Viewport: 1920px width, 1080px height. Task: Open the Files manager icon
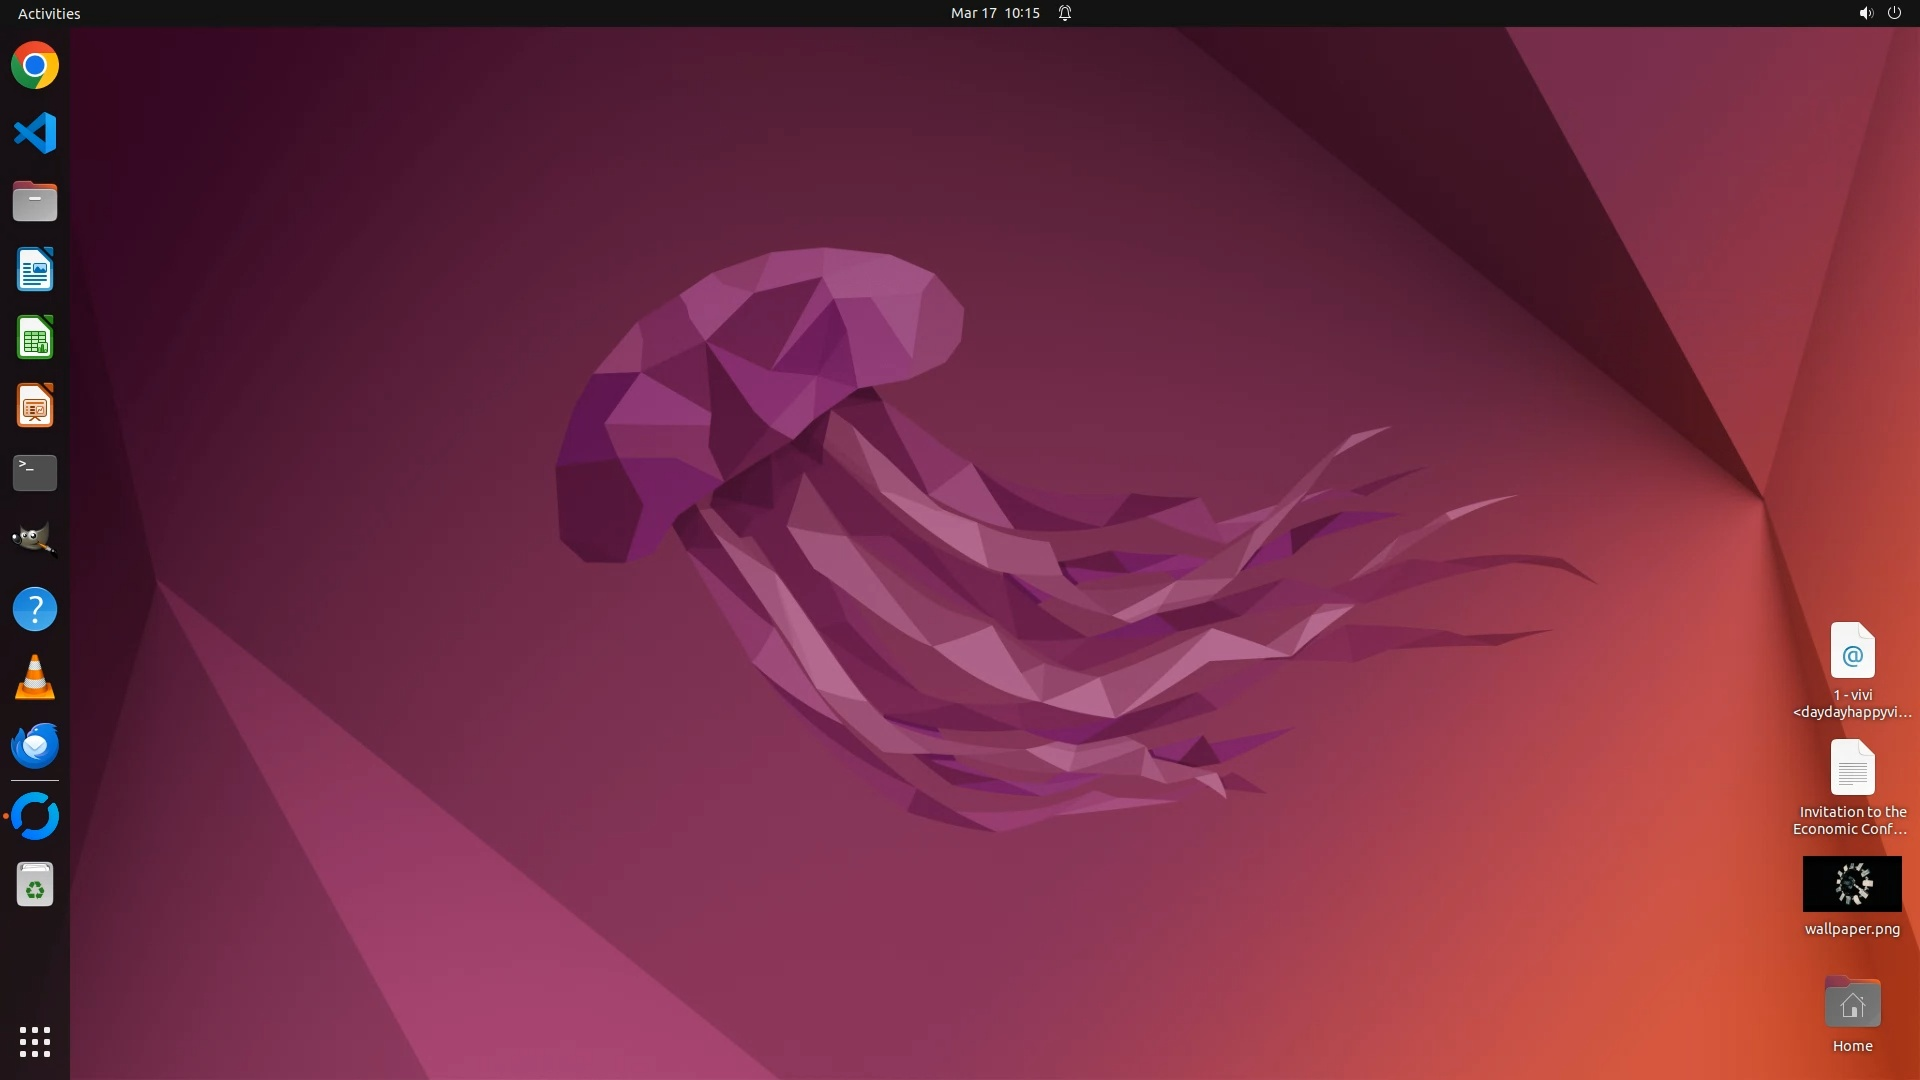(35, 202)
